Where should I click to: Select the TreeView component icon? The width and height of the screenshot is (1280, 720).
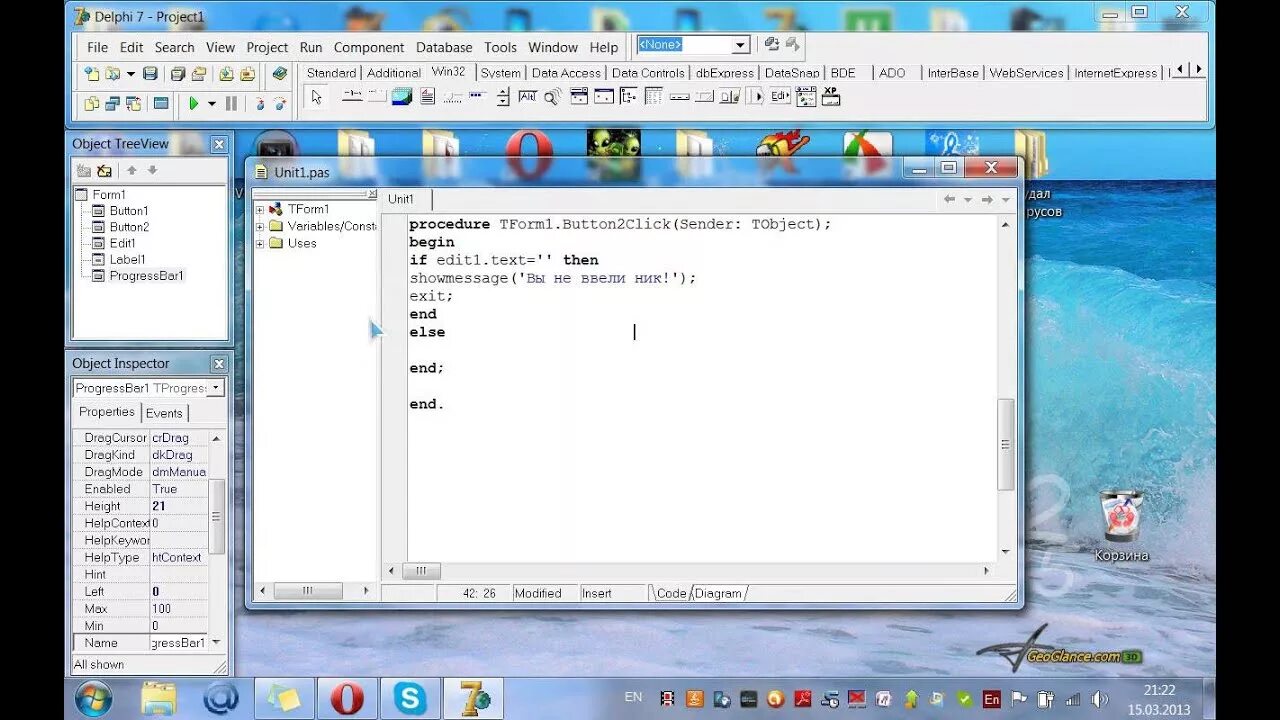point(628,97)
